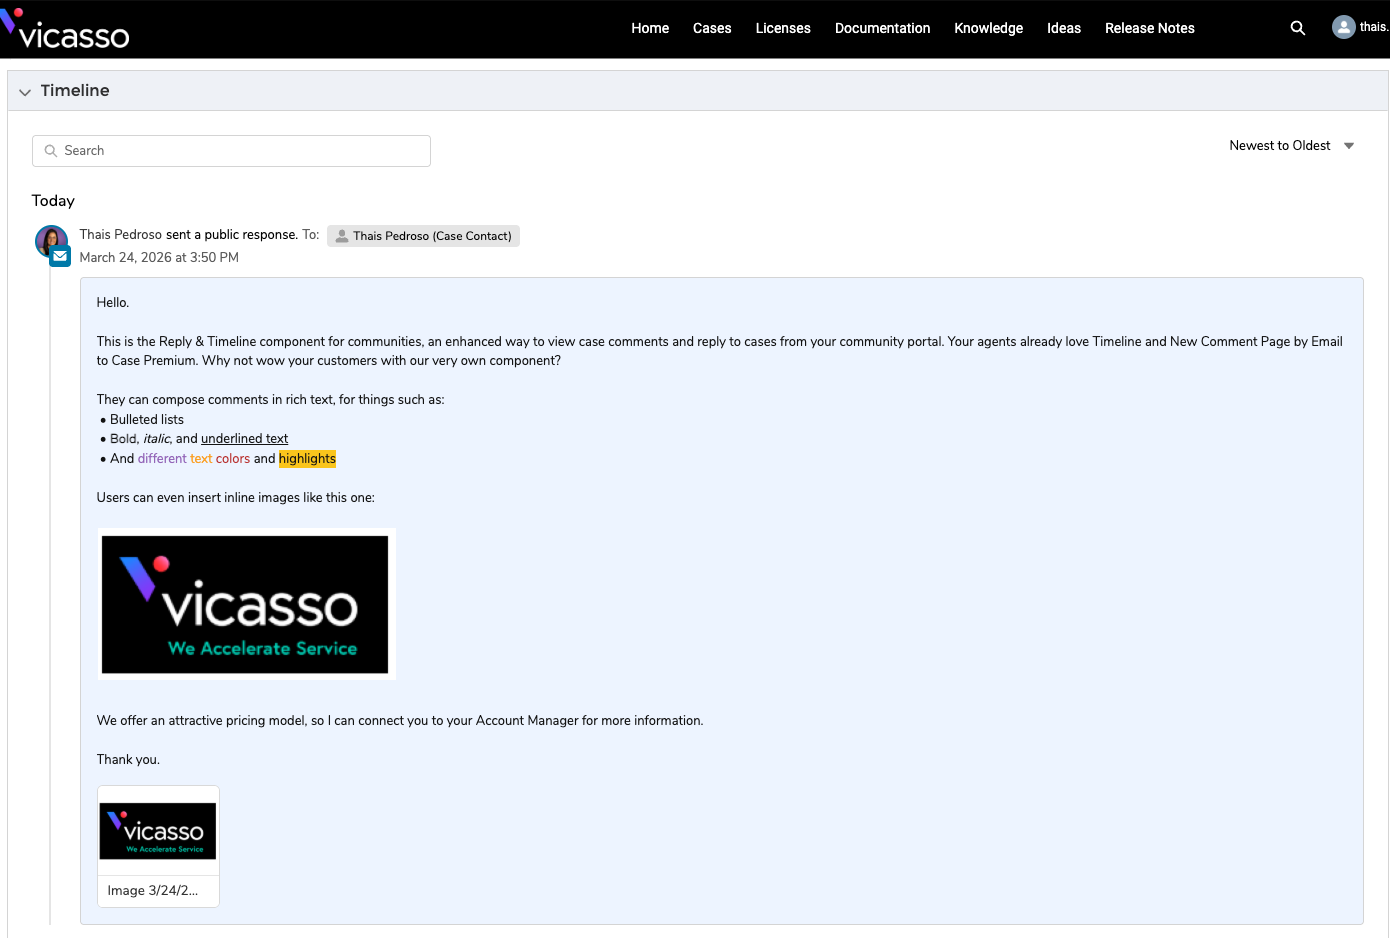Open the site search magnifier icon
Viewport: 1390px width, 938px height.
[1298, 28]
